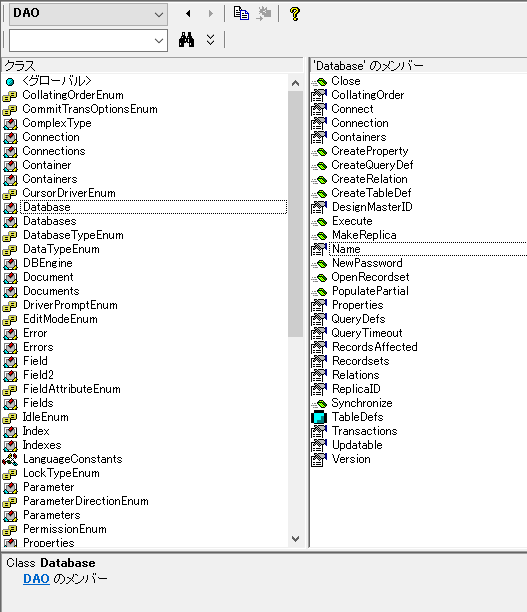Select the RecordsAffected member

(374, 347)
